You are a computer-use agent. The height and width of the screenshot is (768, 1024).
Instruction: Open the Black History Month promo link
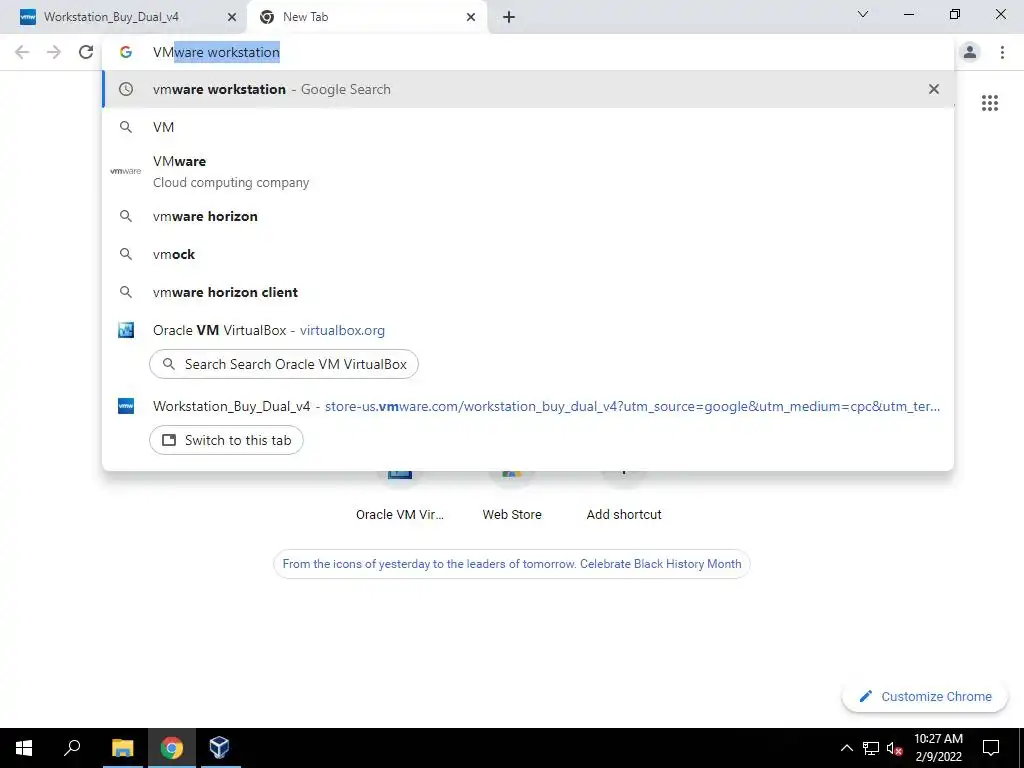coord(511,564)
